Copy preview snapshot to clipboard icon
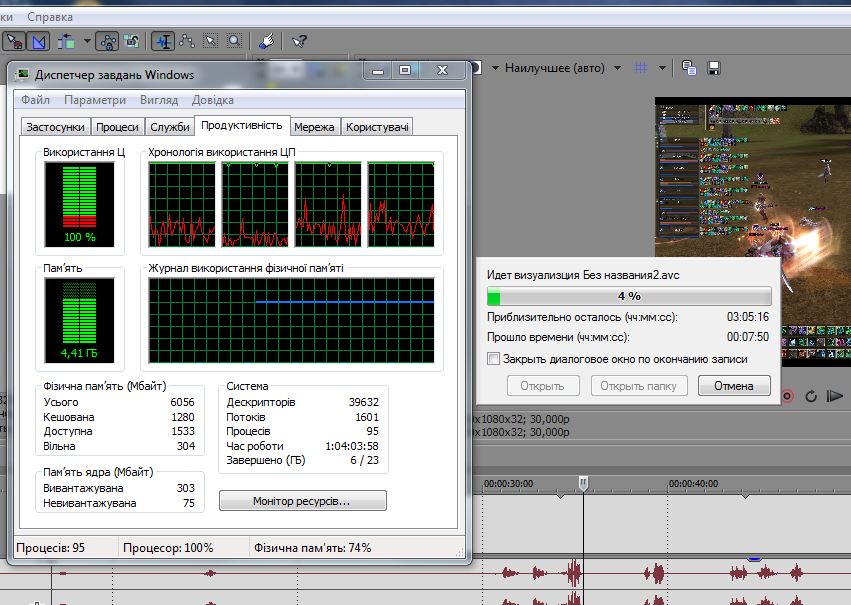The height and width of the screenshot is (605, 851). point(689,68)
